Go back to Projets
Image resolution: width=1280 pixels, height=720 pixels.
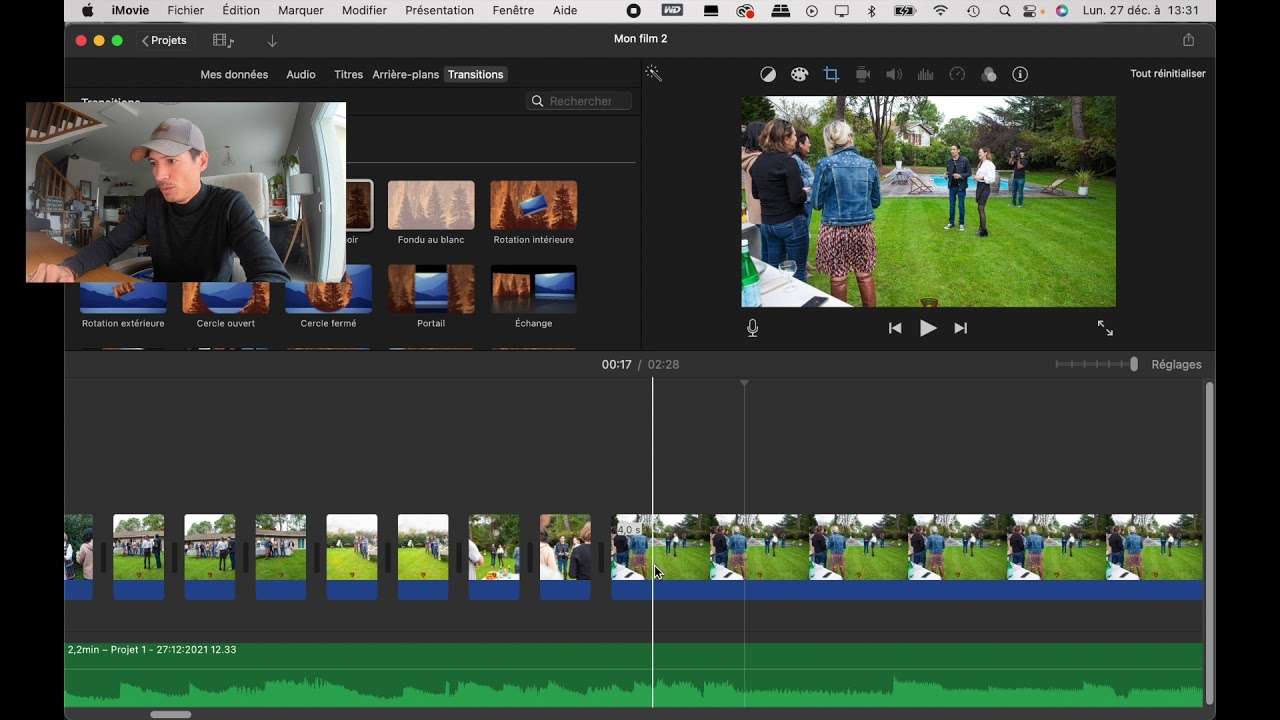click(164, 41)
